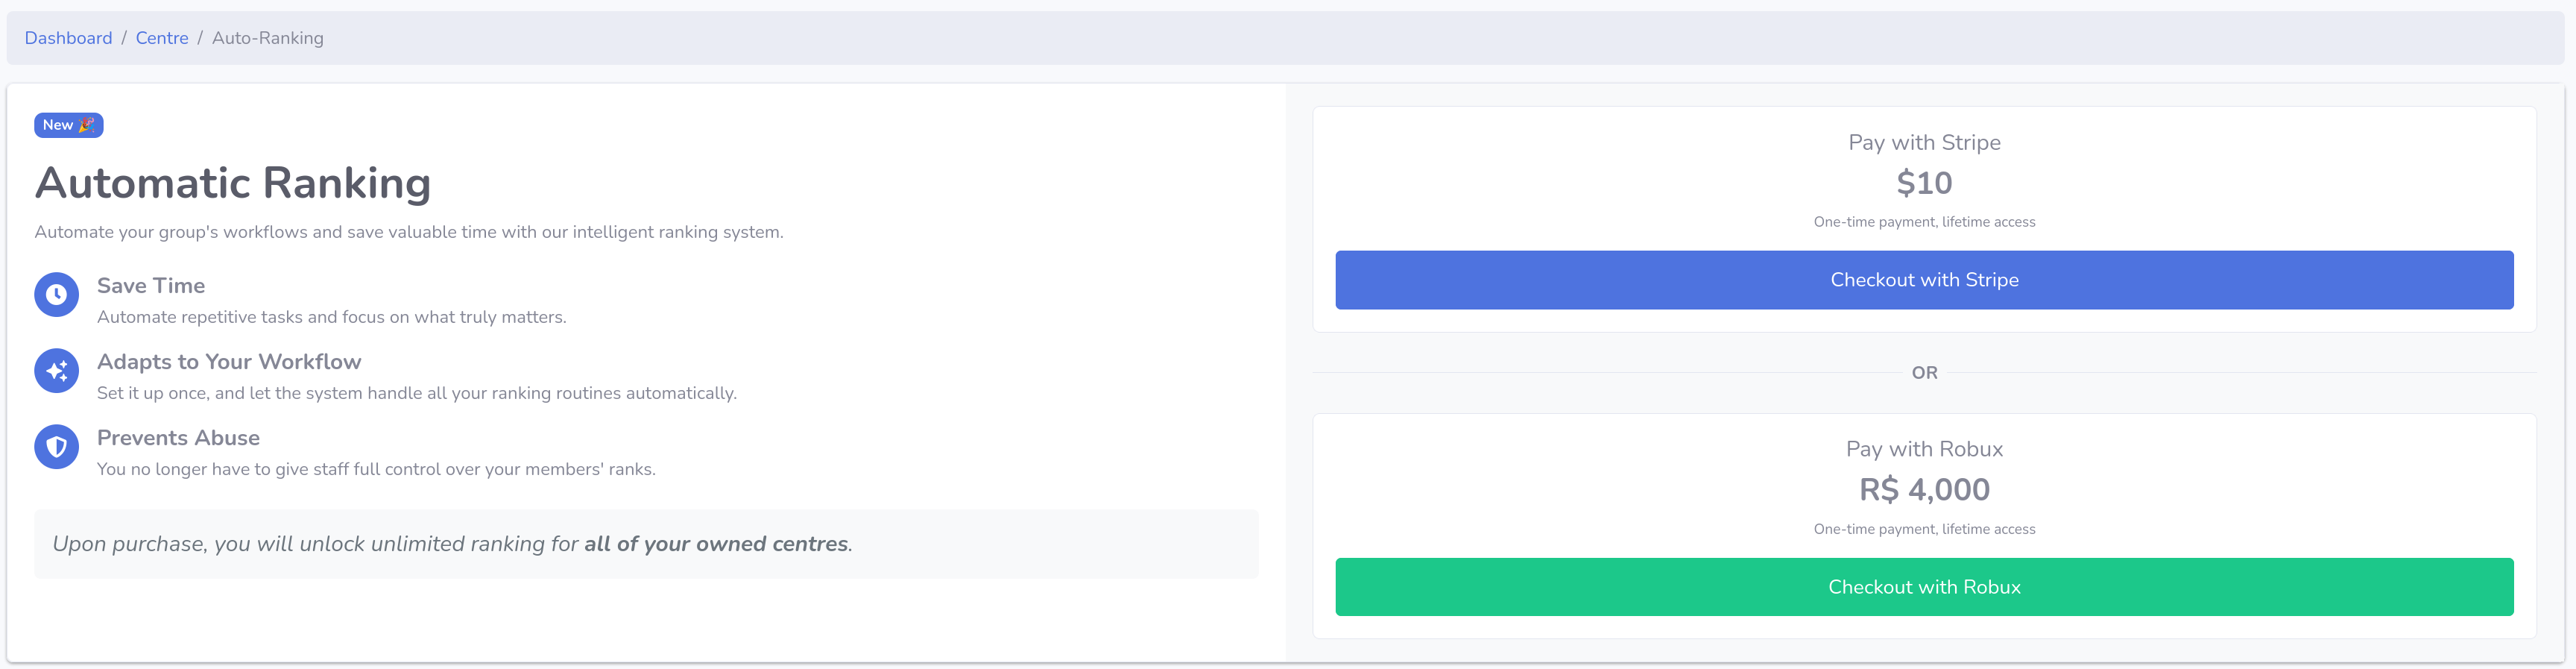The height and width of the screenshot is (669, 2576).
Task: Click the Adapts to Your Workflow sparkle icon
Action: tap(56, 371)
